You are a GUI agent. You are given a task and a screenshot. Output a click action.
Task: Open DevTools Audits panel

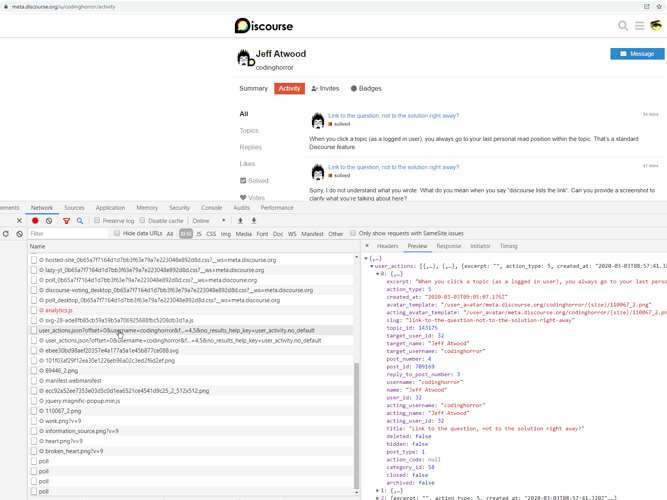241,208
